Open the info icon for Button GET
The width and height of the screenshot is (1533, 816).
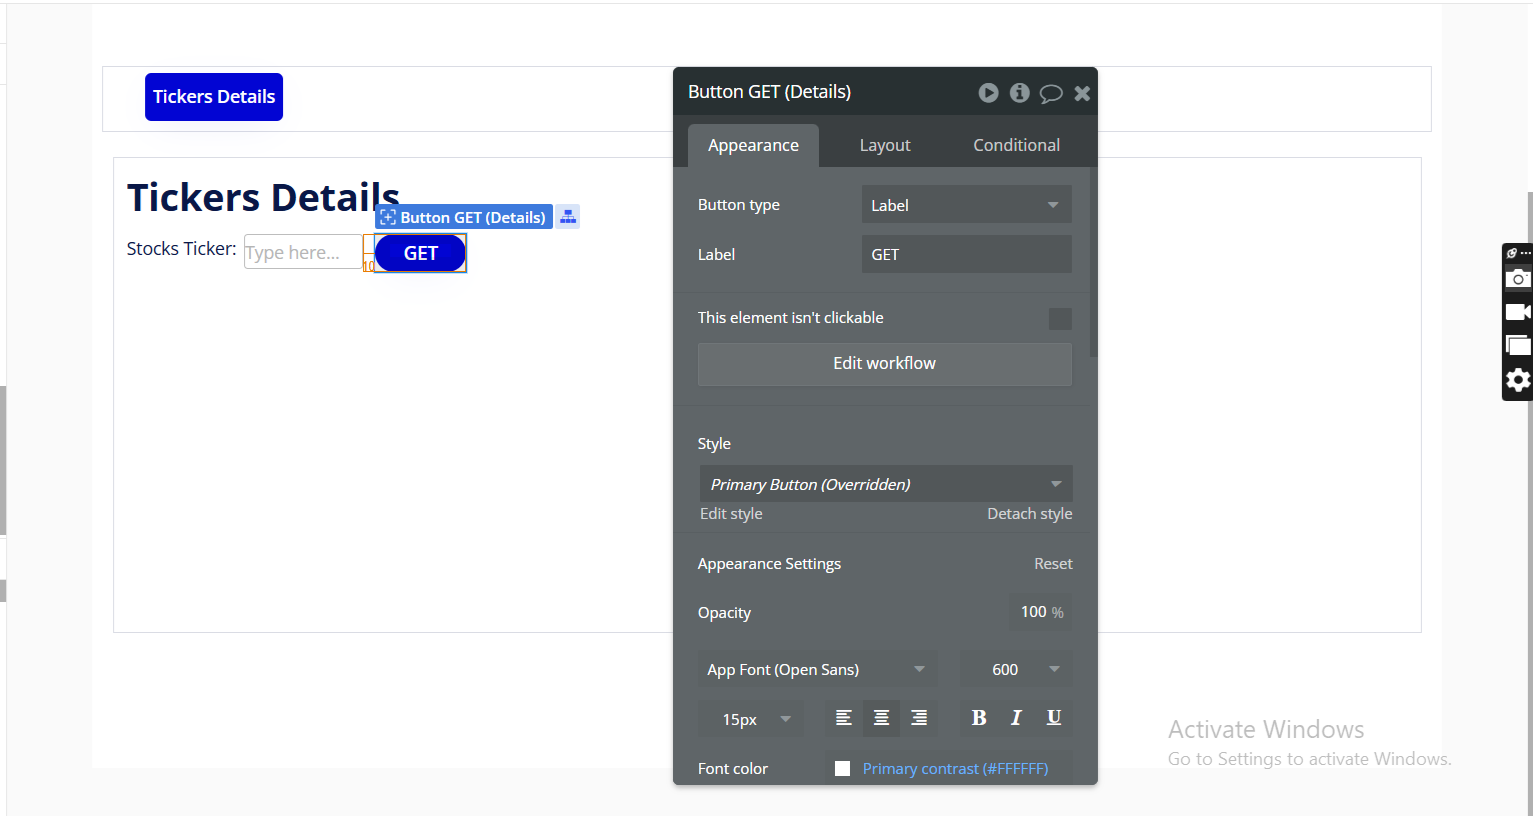[x=1020, y=93]
